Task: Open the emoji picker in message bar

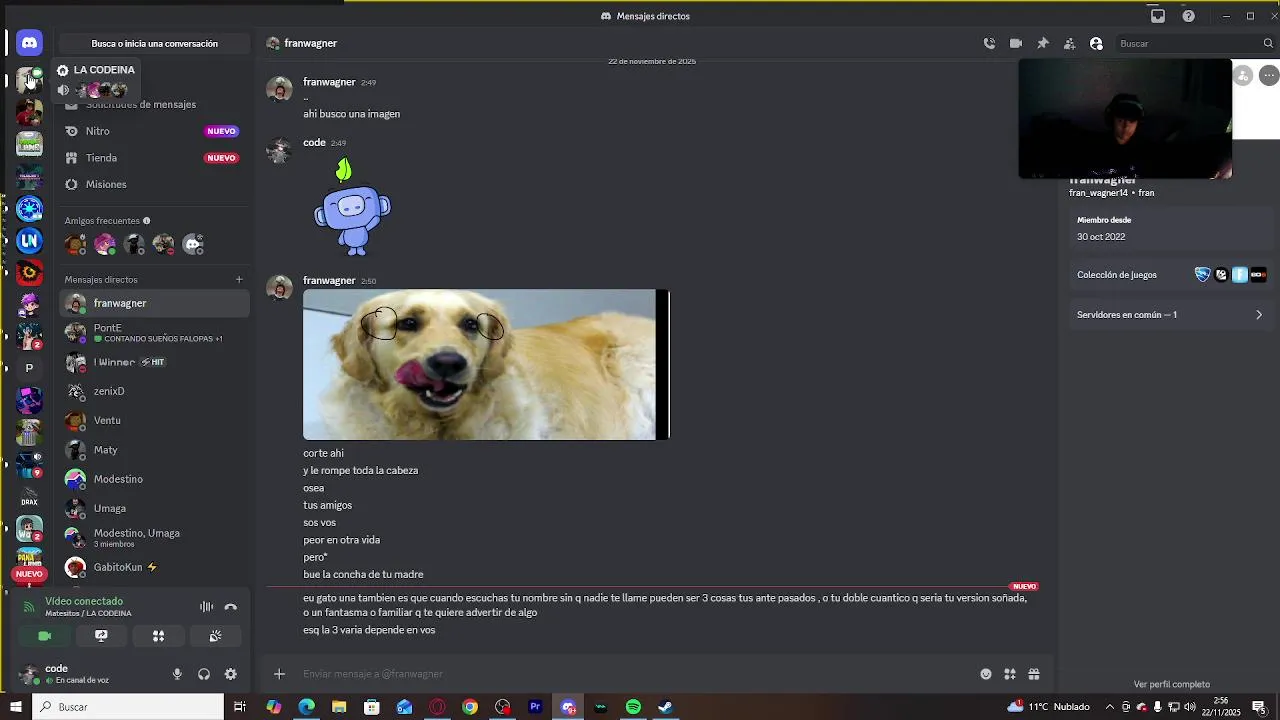Action: (x=986, y=674)
